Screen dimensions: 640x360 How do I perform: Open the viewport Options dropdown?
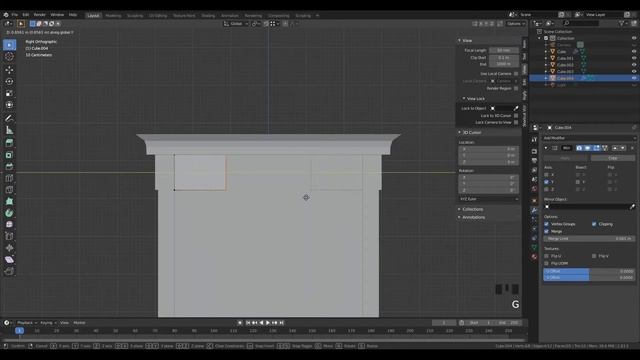(516, 24)
